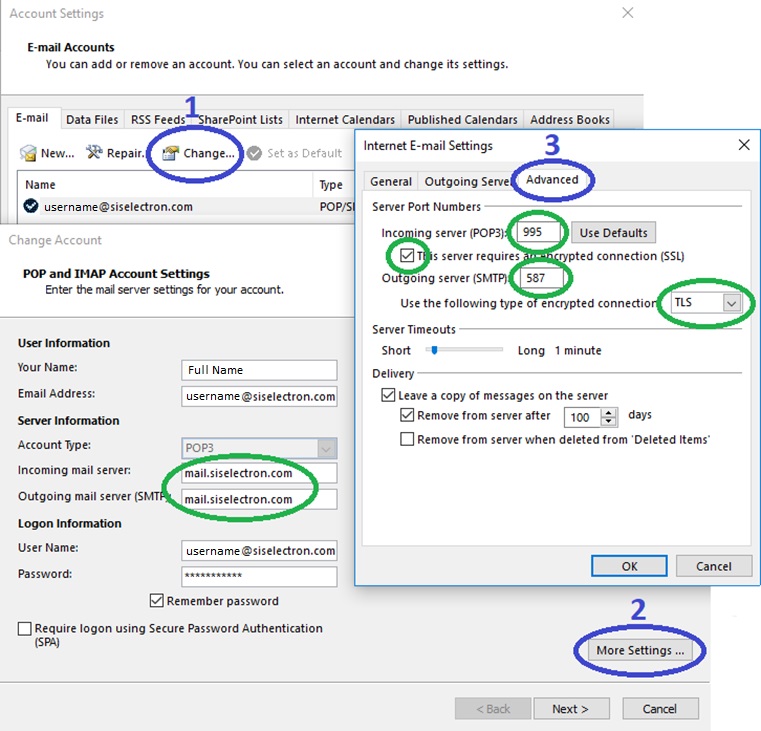
Task: Click the Next button
Action: point(571,709)
